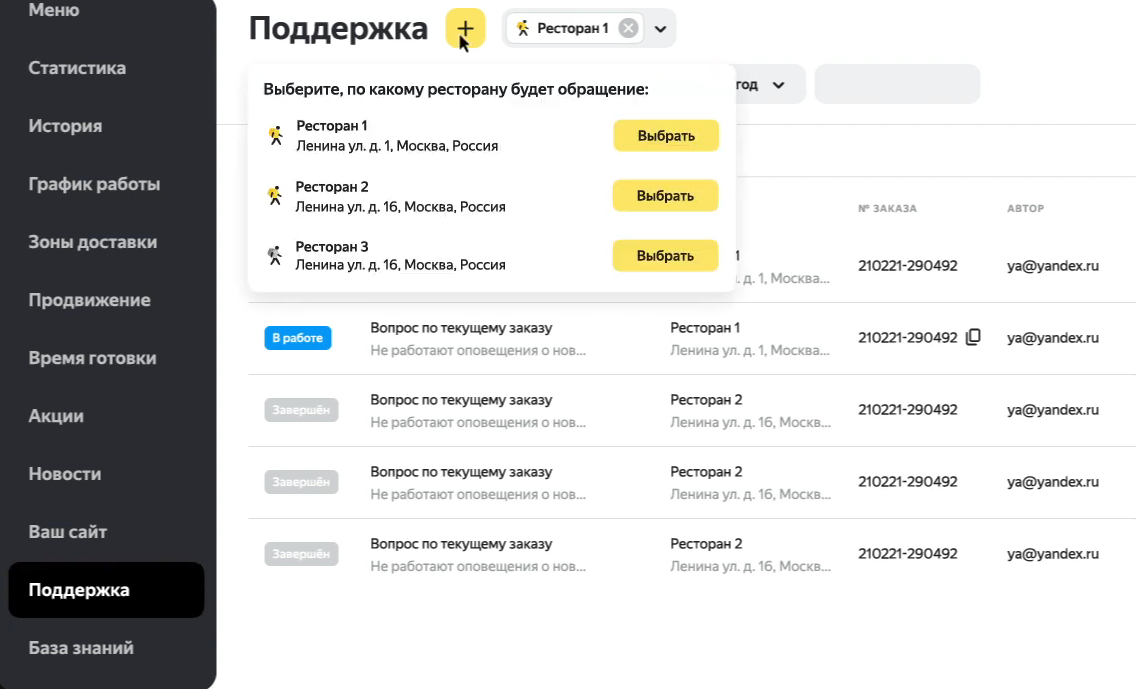Click the grey Ресторан 3 courier icon
Image resolution: width=1136 pixels, height=689 pixels.
[275, 256]
